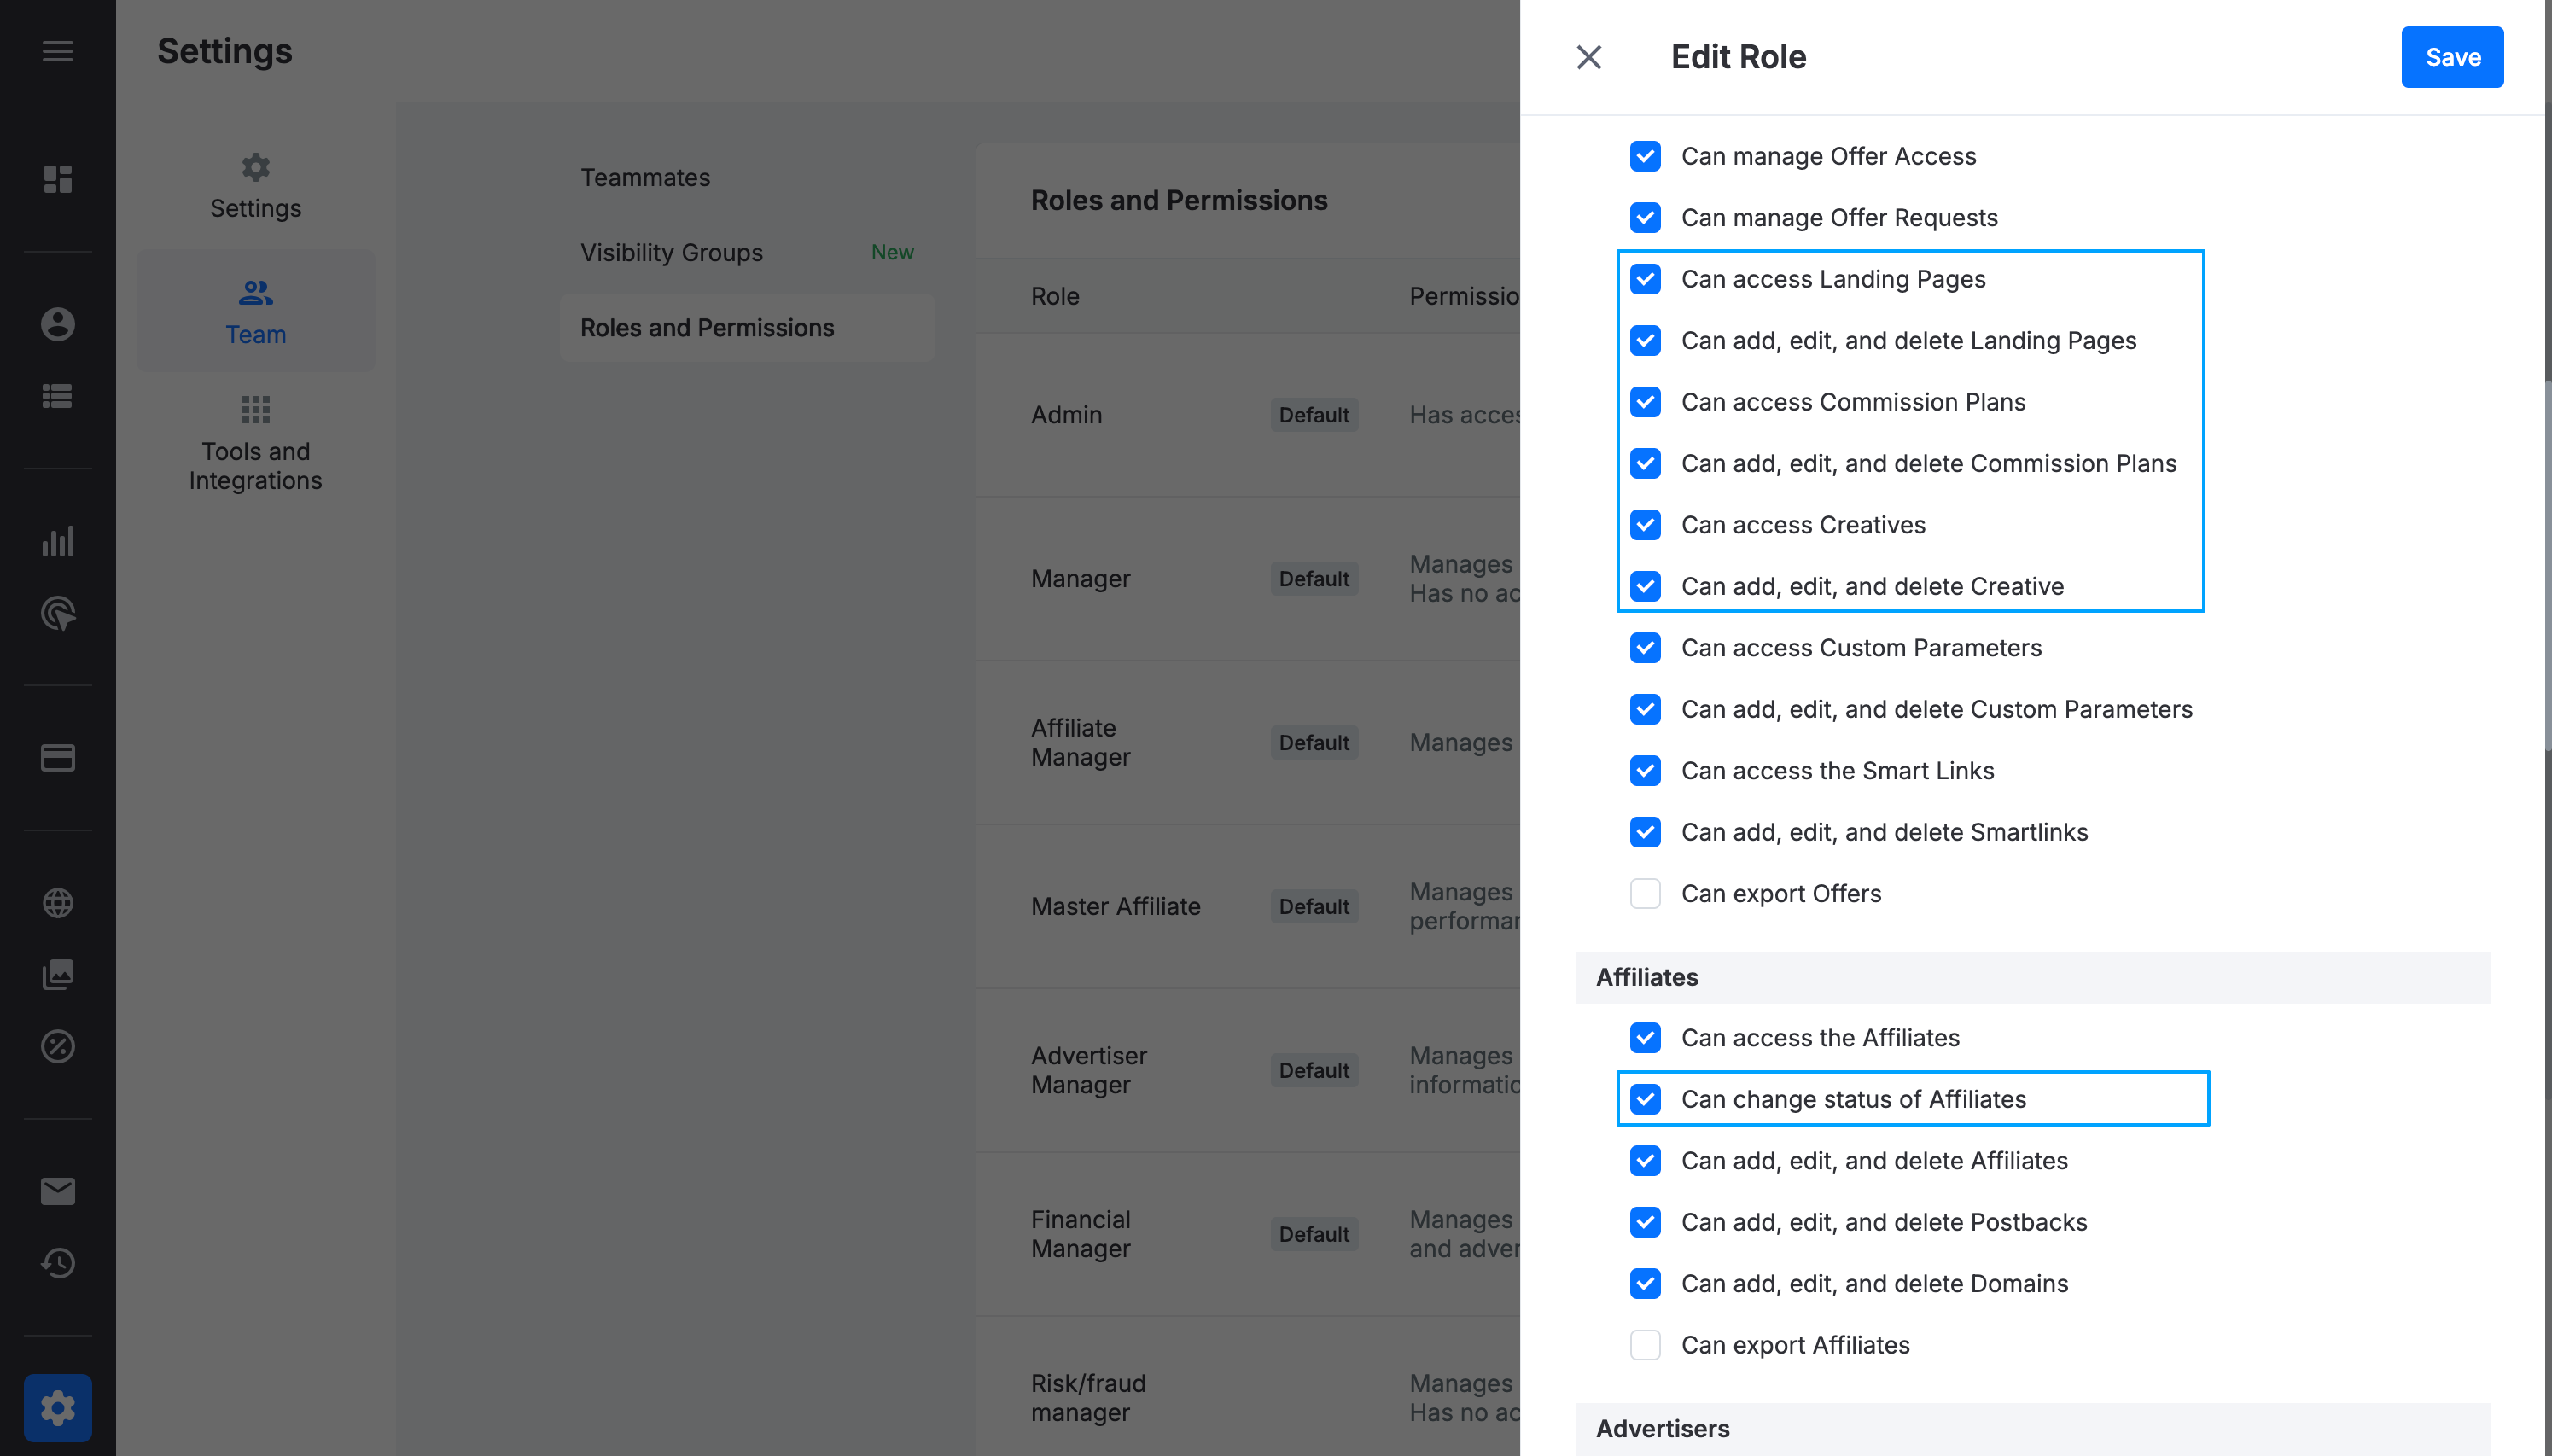Open the mail envelope icon in sidebar

tap(58, 1191)
